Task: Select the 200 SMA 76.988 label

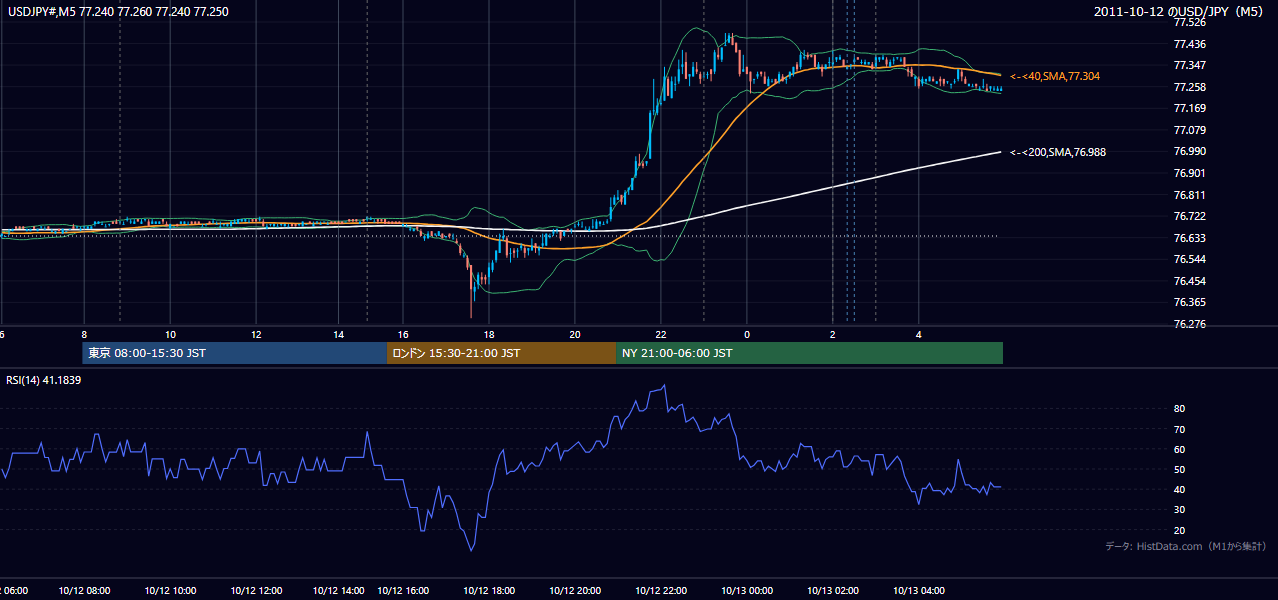Action: (1058, 152)
